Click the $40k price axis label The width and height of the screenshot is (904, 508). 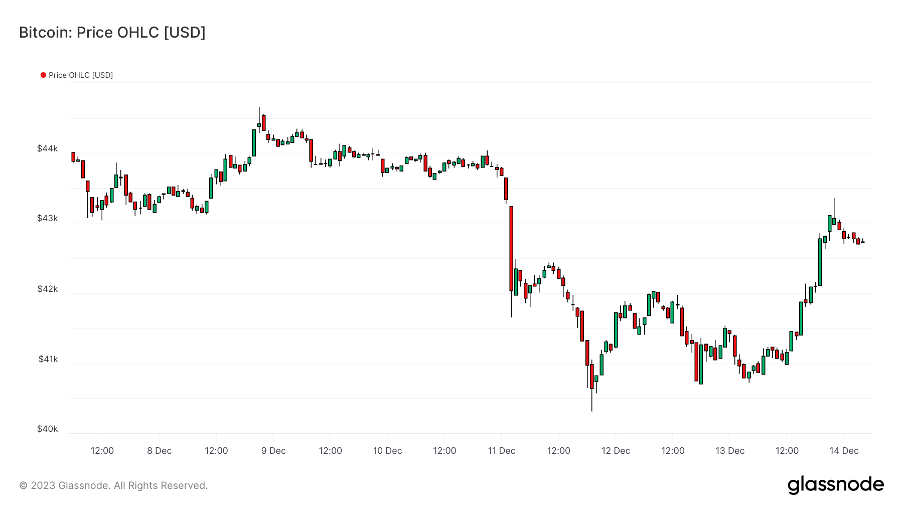[47, 430]
